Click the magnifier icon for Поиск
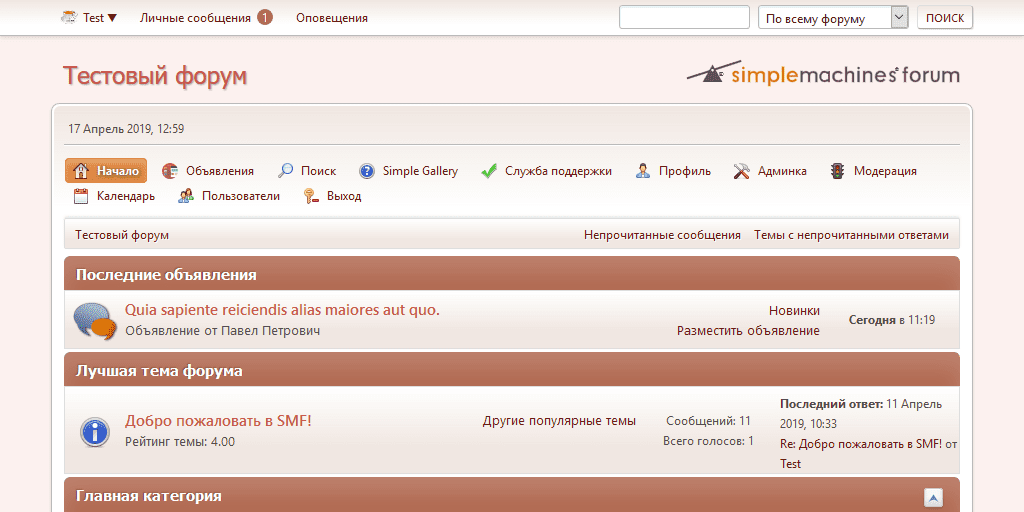 point(286,171)
